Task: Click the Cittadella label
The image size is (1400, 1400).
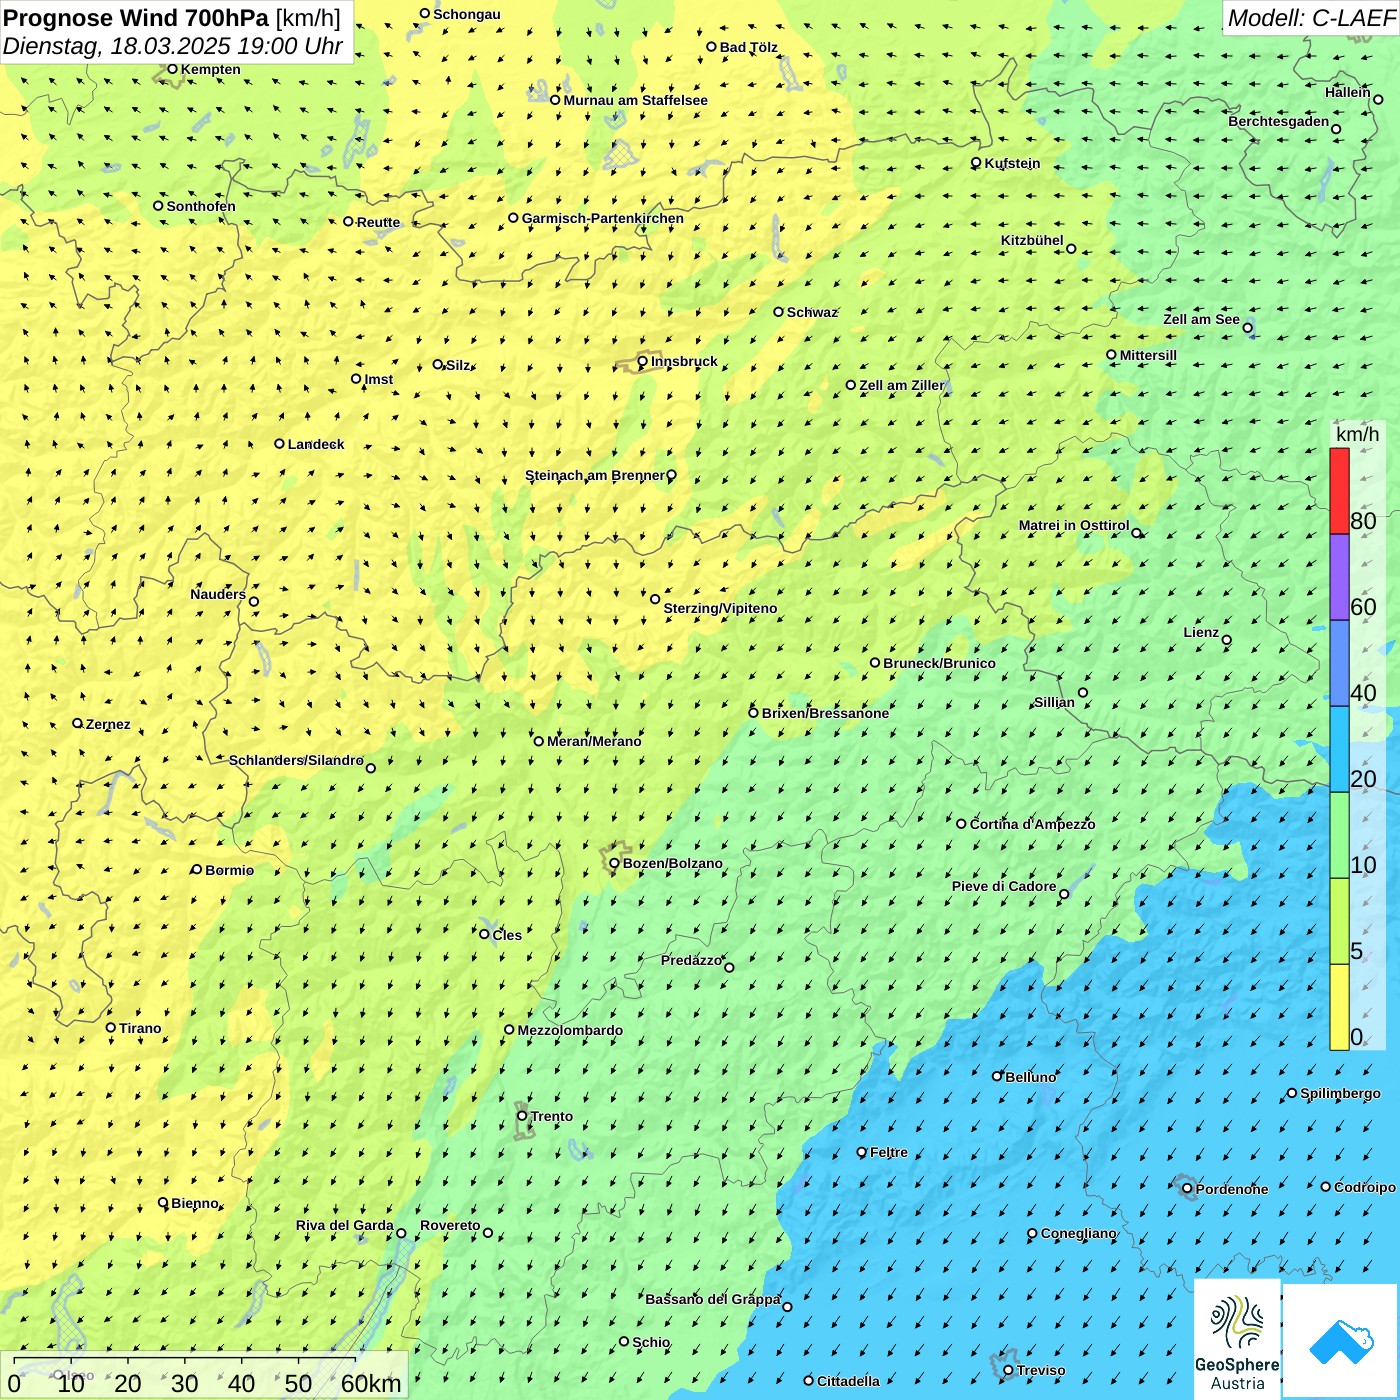Action: (x=848, y=1381)
